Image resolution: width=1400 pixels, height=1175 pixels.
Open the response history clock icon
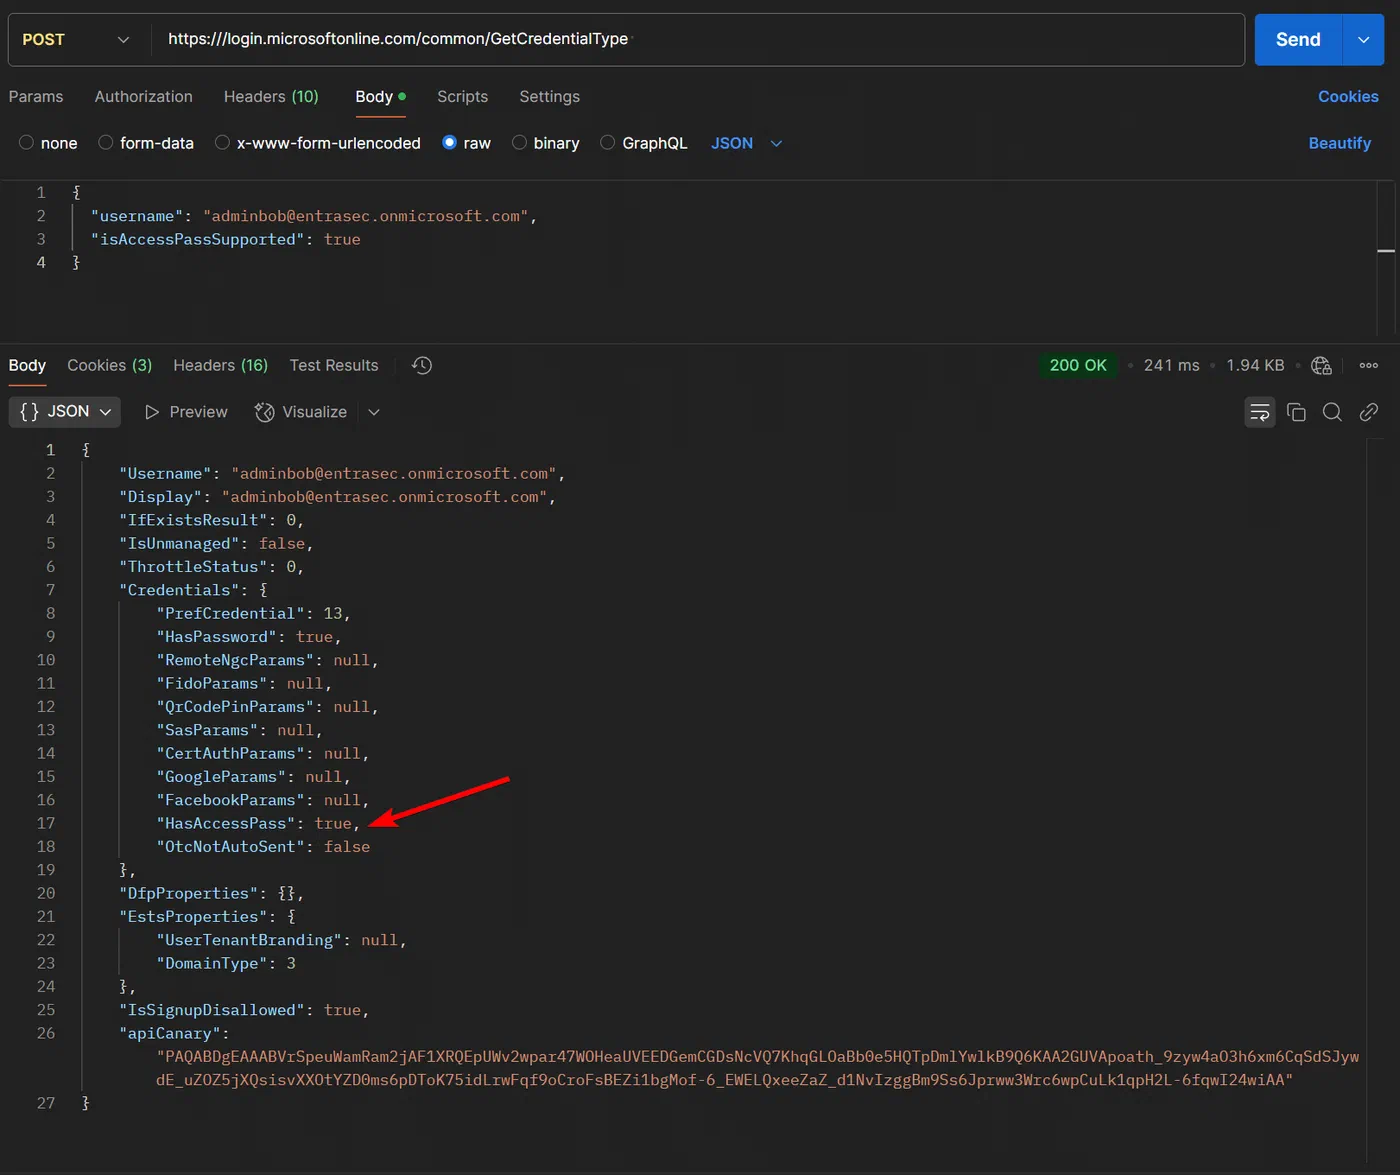(422, 365)
